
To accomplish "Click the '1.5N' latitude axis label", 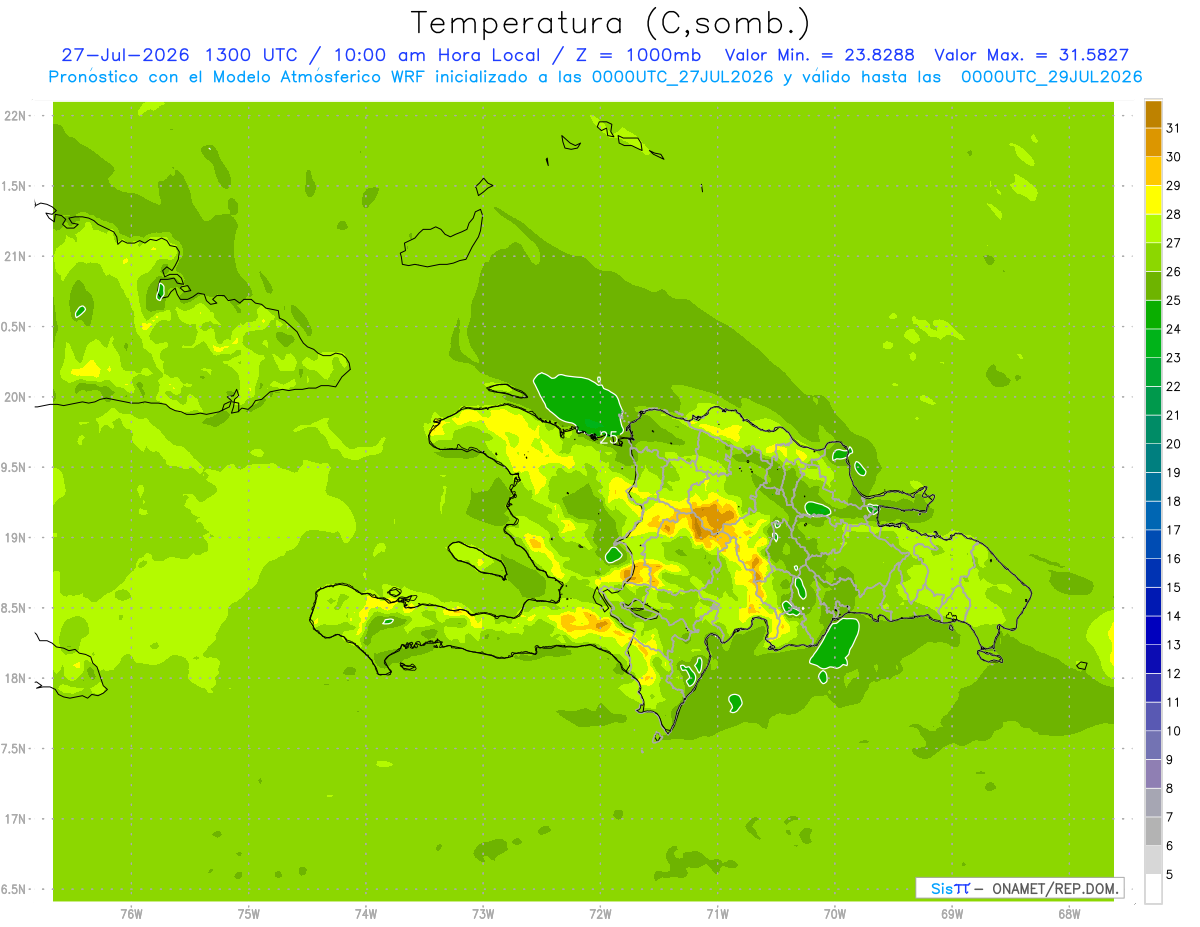I will (15, 186).
